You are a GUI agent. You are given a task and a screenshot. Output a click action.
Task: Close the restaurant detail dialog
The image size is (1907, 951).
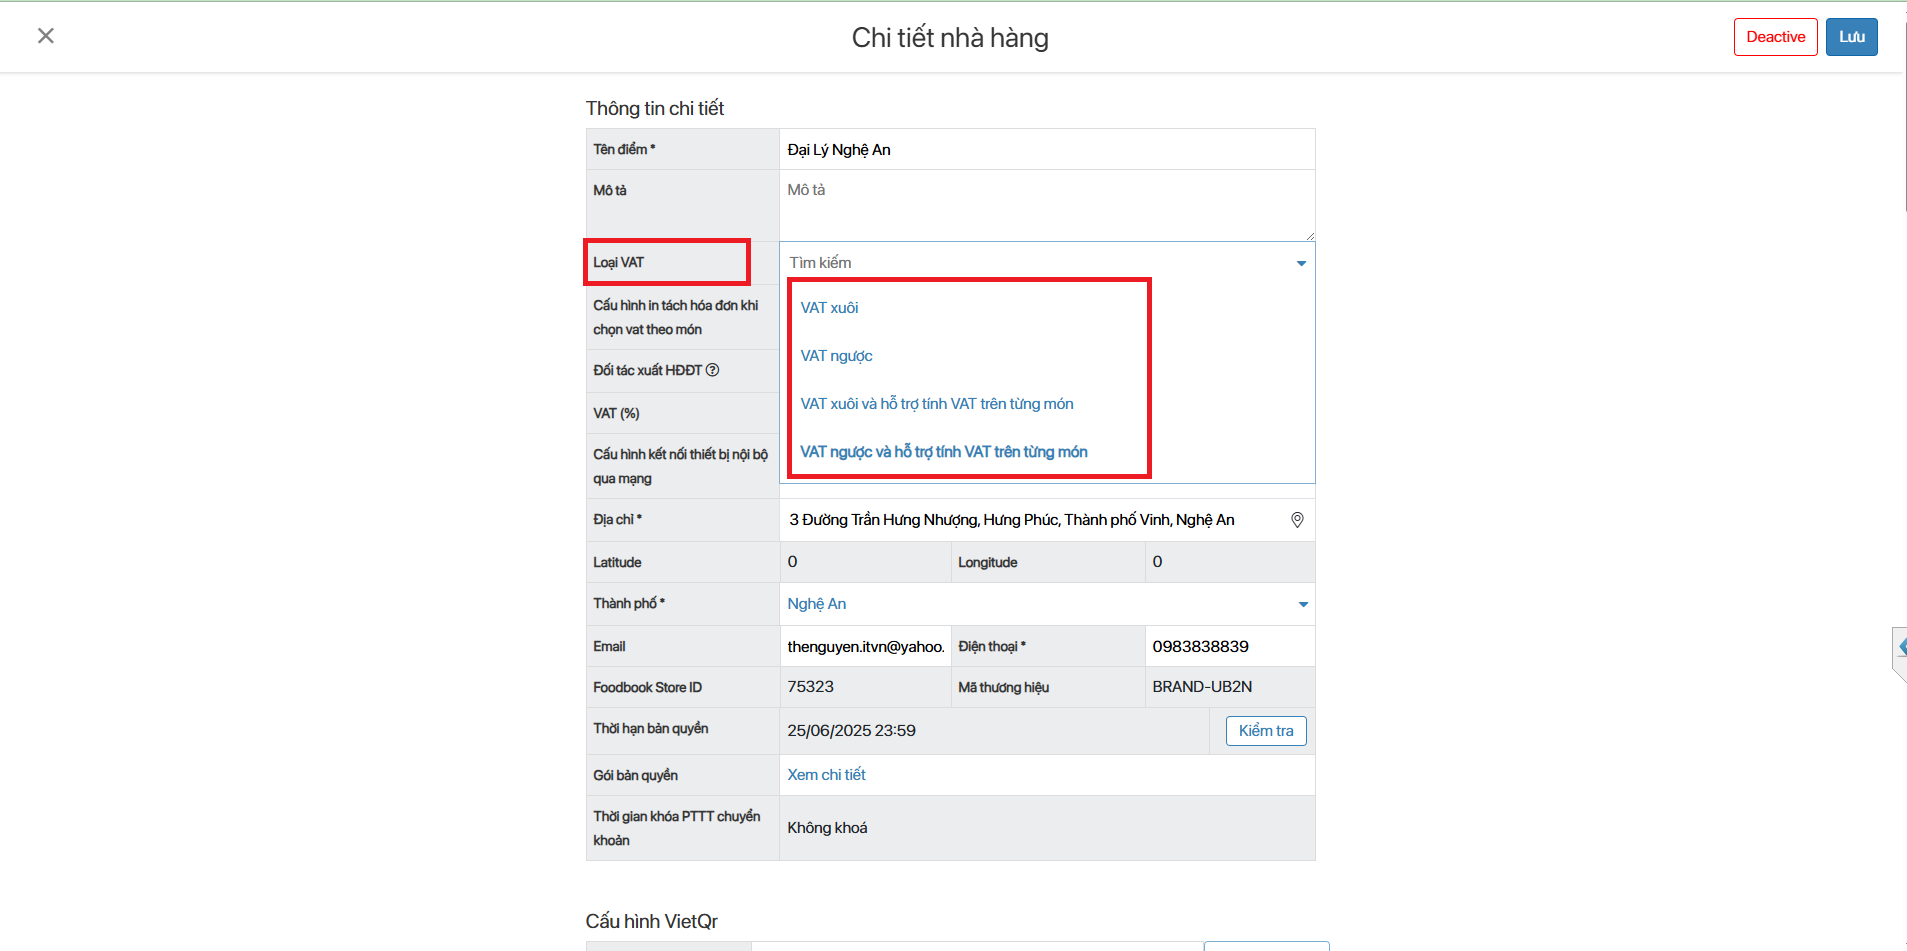coord(46,36)
